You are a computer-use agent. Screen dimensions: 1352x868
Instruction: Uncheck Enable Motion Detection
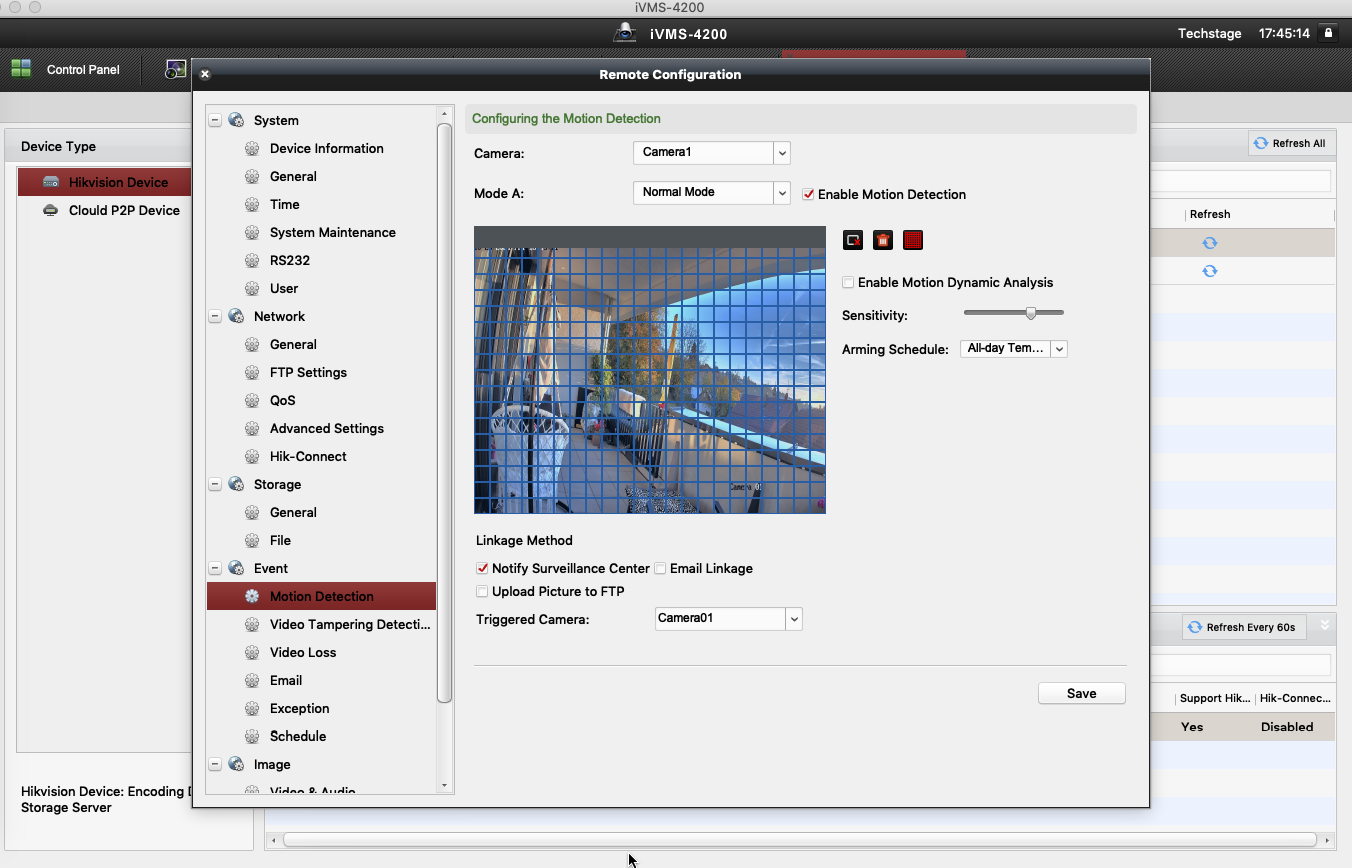click(809, 194)
